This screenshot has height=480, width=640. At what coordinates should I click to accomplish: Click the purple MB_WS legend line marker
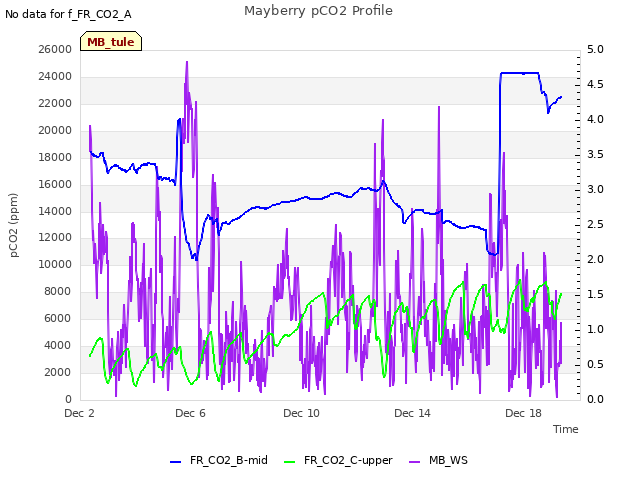(414, 462)
